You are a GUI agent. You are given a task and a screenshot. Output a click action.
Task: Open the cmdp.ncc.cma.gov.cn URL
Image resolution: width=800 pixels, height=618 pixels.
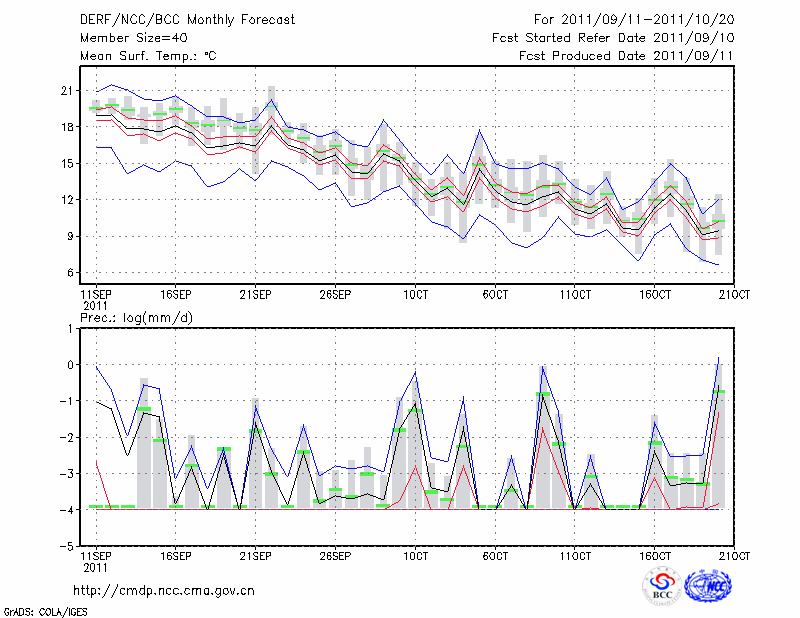coord(164,591)
